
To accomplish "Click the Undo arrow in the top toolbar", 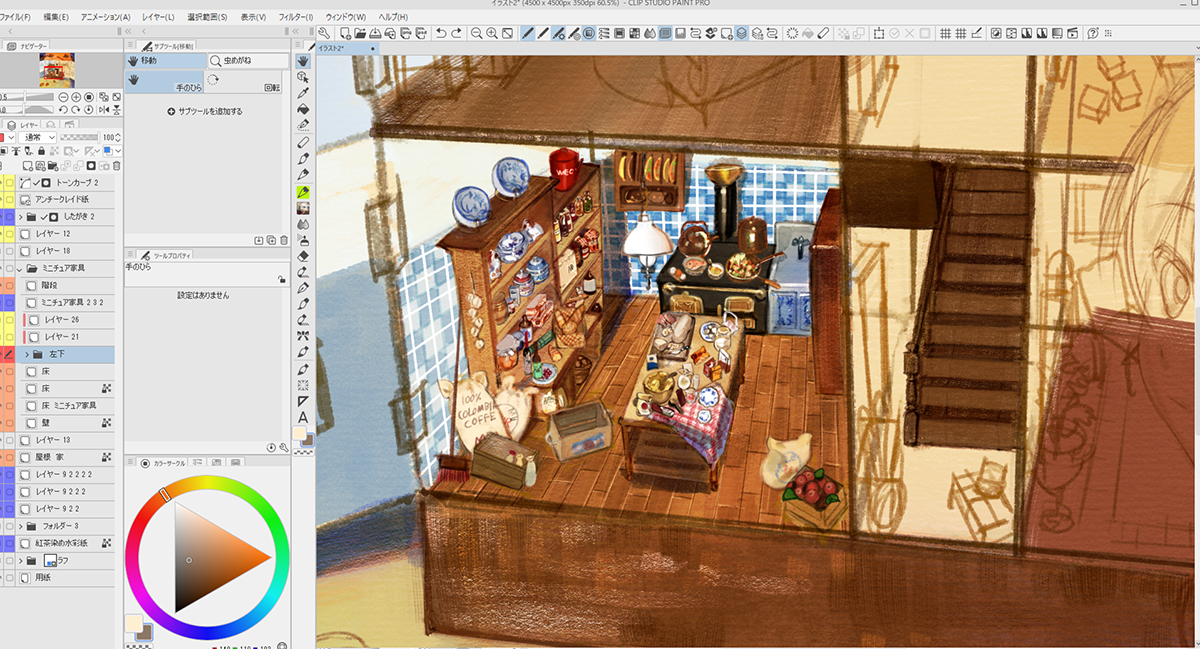I will tap(441, 34).
